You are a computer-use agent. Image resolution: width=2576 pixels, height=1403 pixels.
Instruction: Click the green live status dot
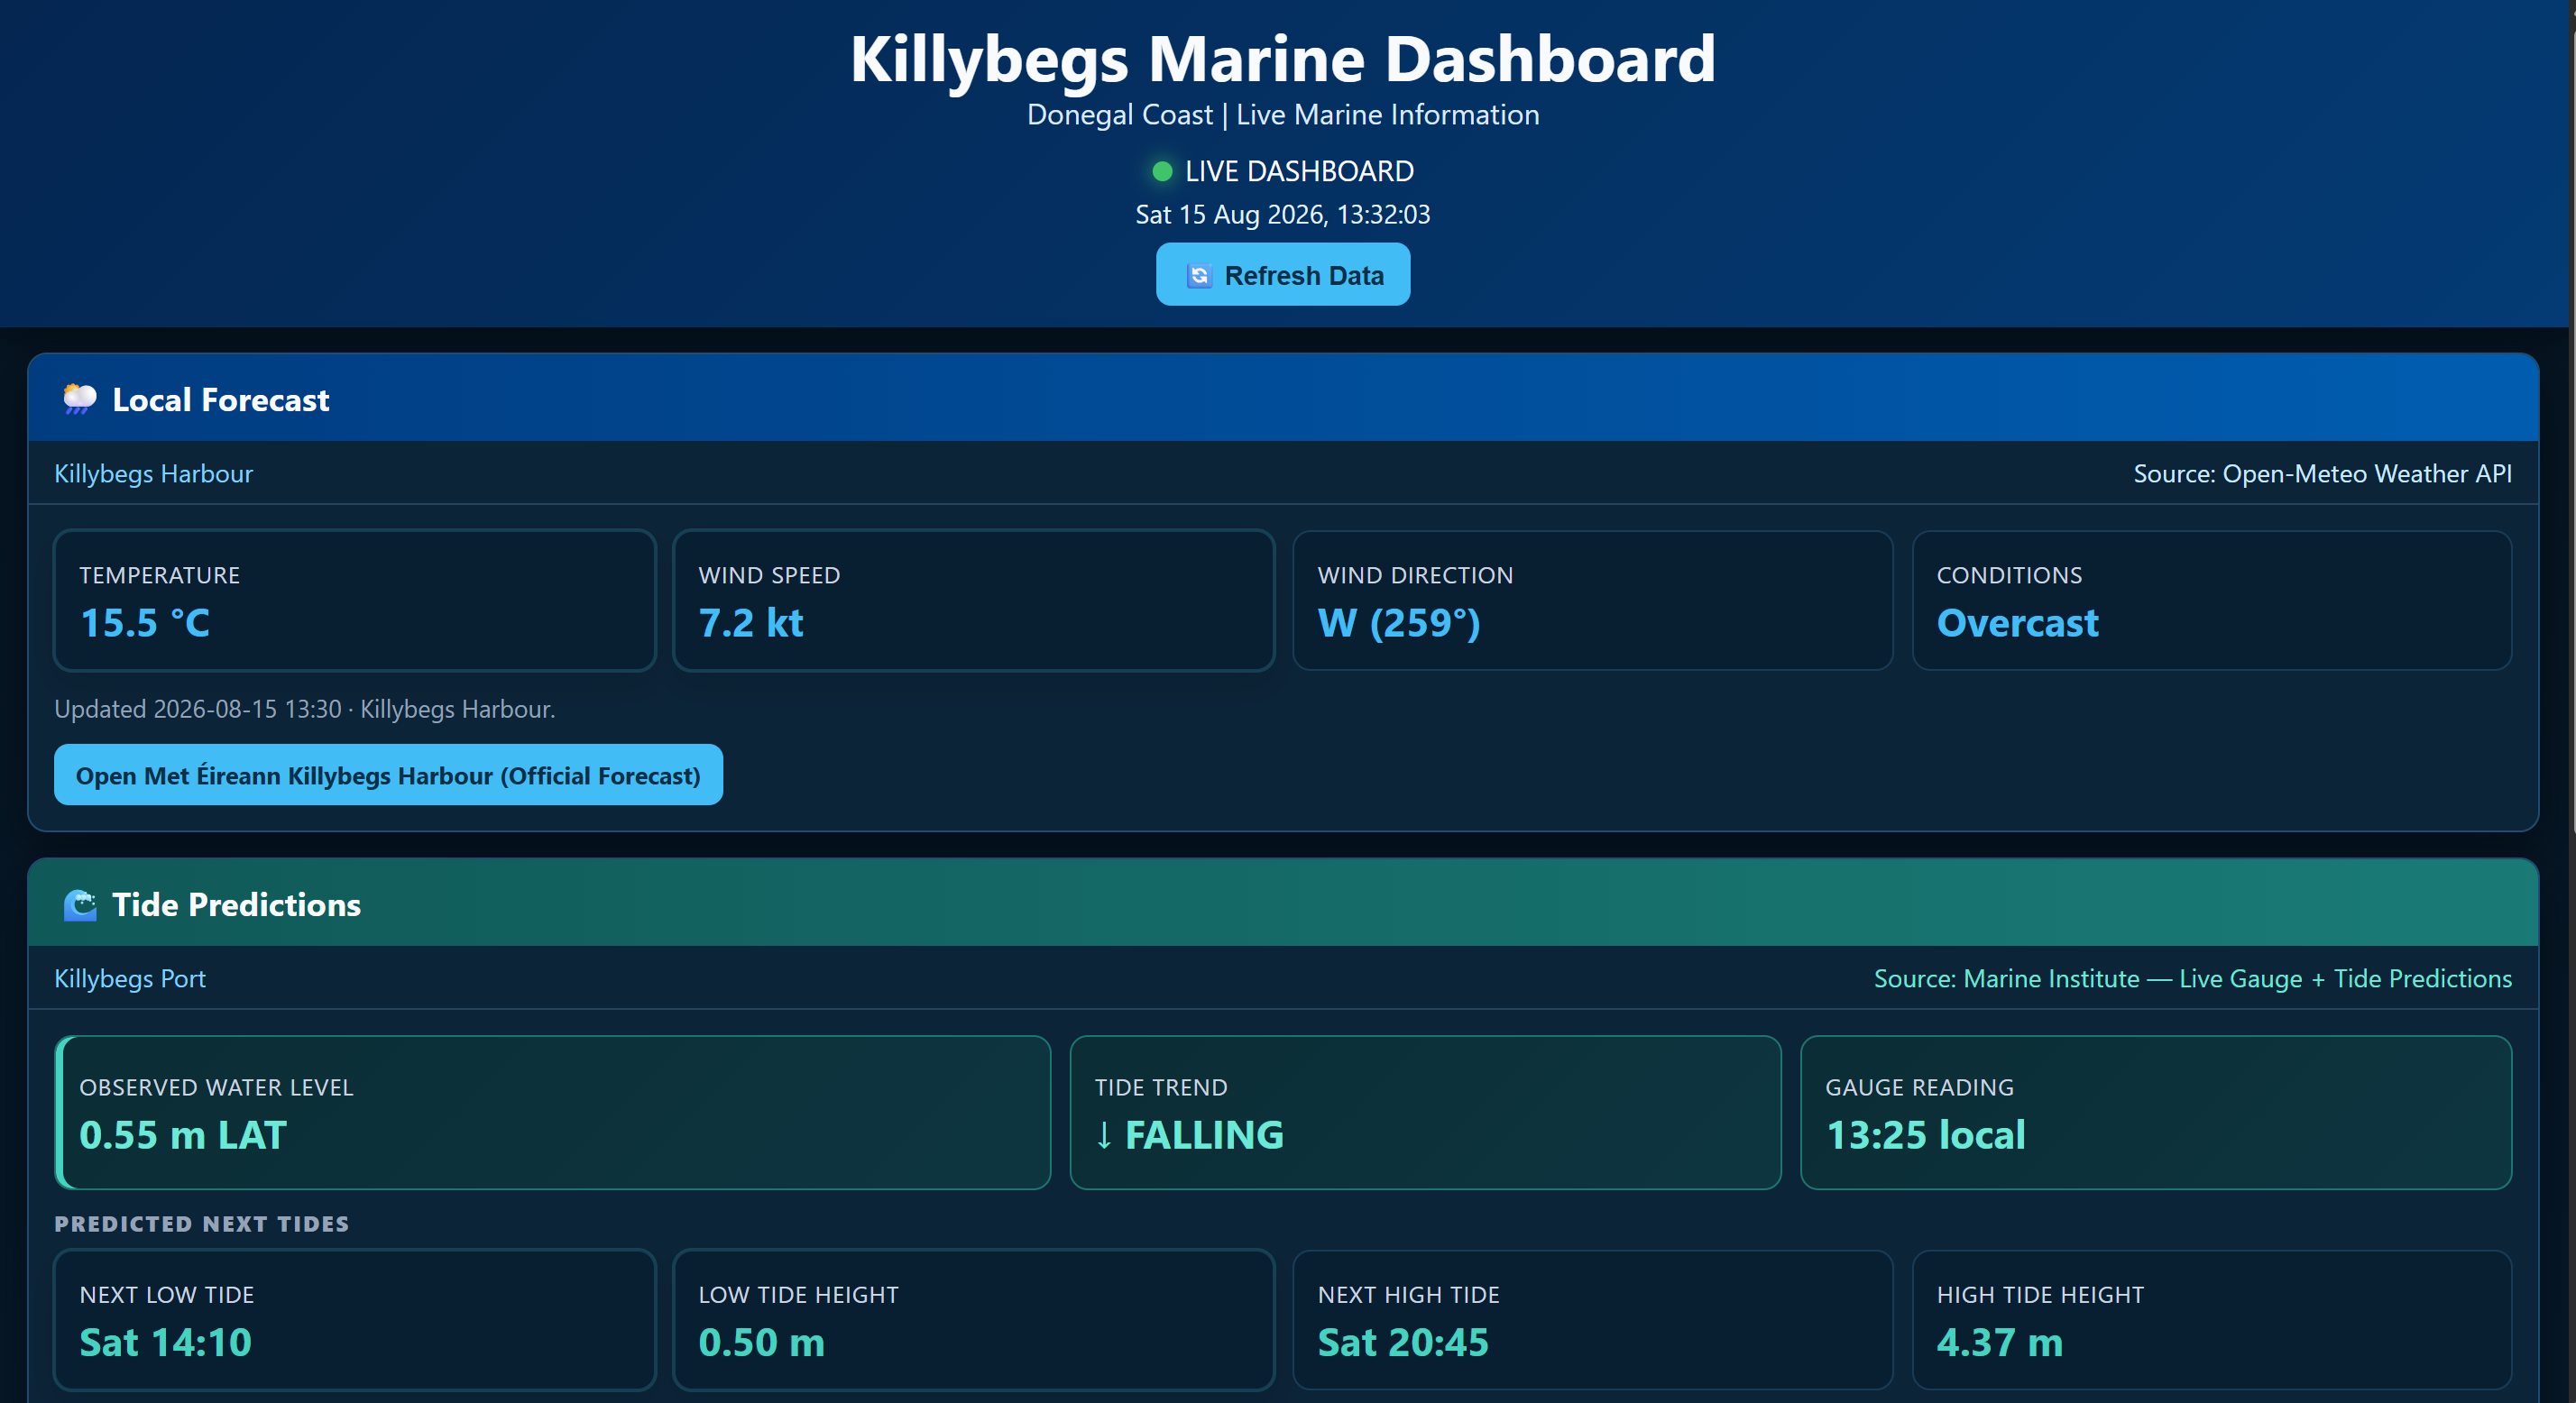1162,171
